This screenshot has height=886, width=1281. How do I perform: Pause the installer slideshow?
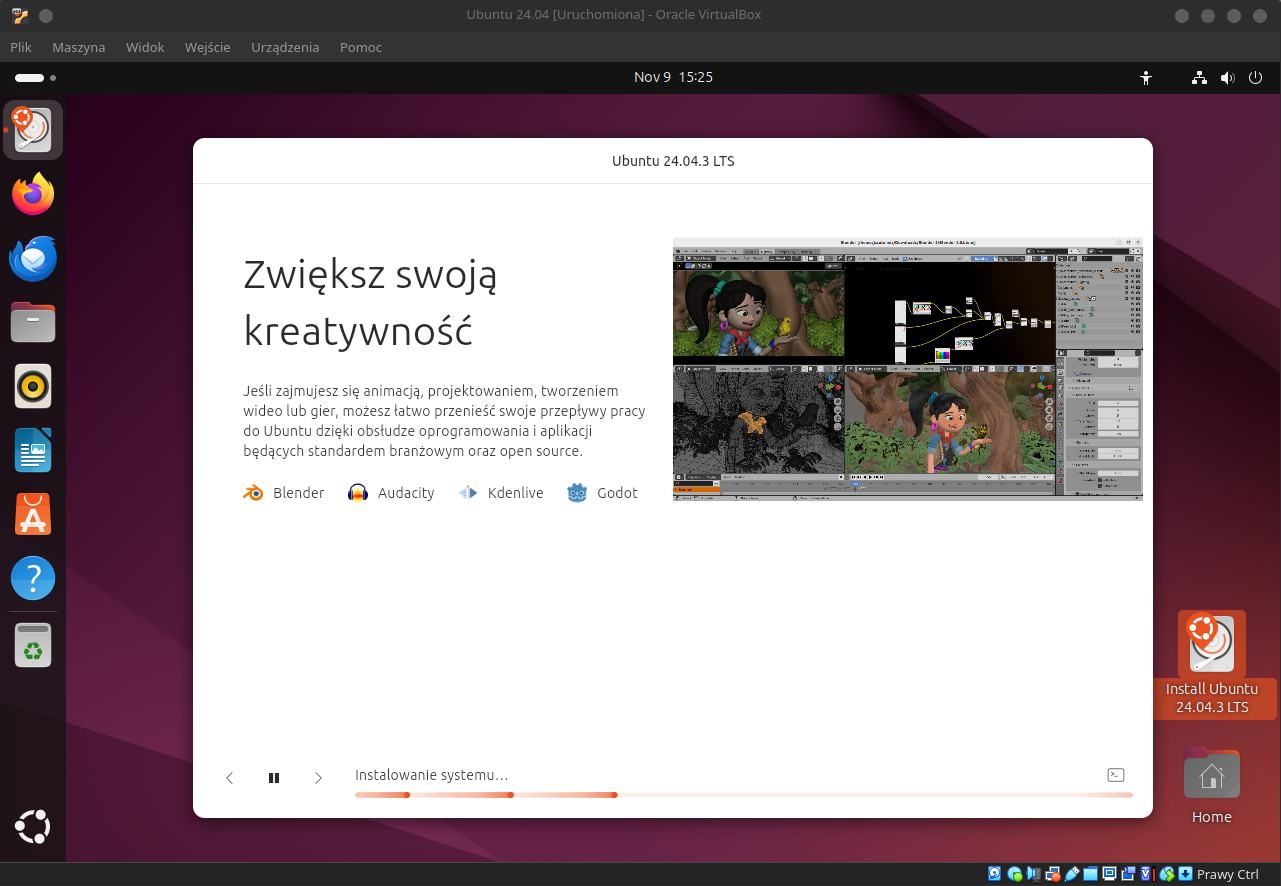(274, 778)
